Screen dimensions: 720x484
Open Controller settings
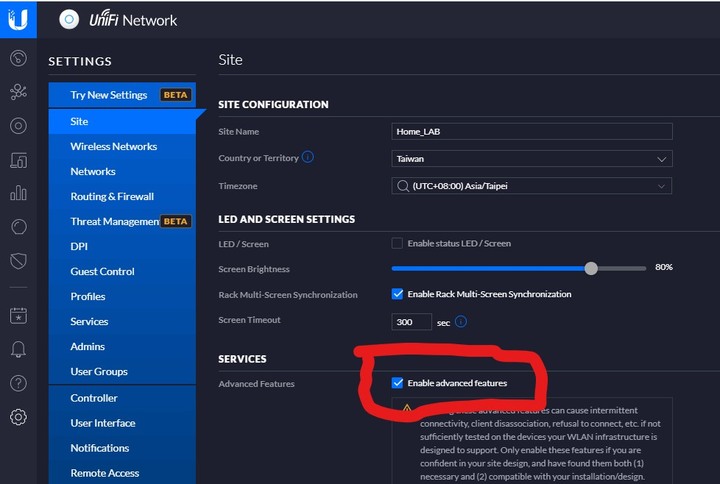[x=123, y=398]
